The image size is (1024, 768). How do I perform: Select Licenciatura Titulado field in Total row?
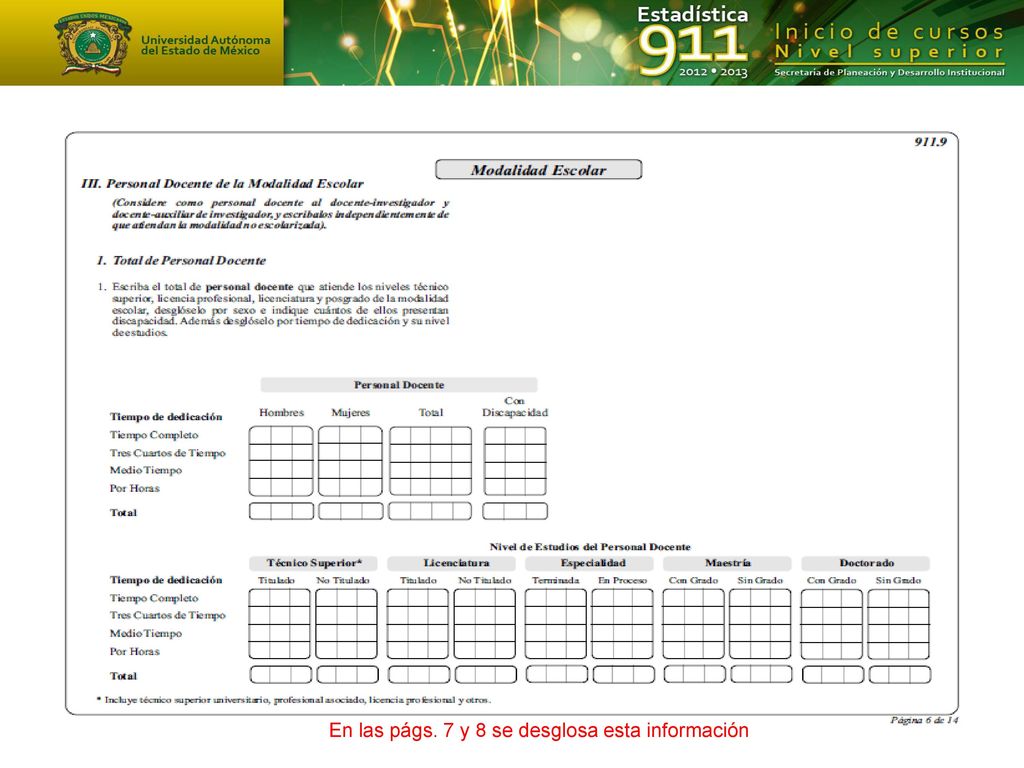pyautogui.click(x=419, y=675)
